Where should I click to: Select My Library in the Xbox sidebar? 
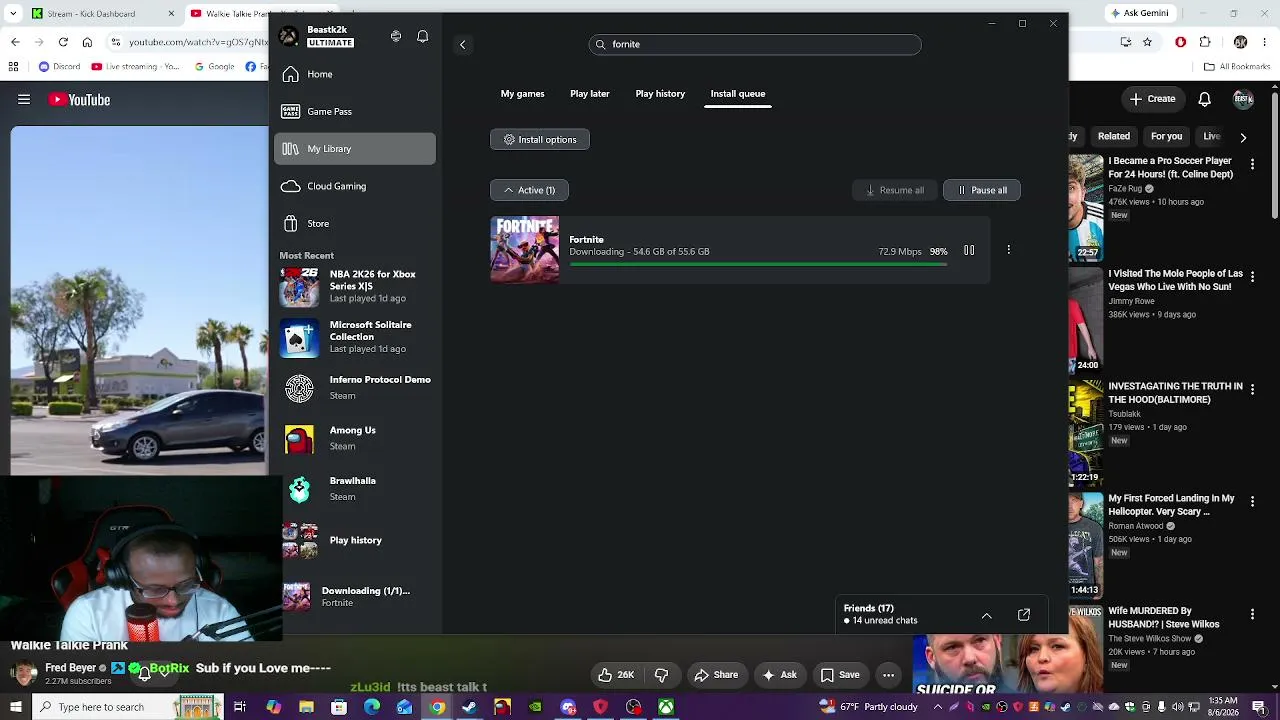[355, 149]
